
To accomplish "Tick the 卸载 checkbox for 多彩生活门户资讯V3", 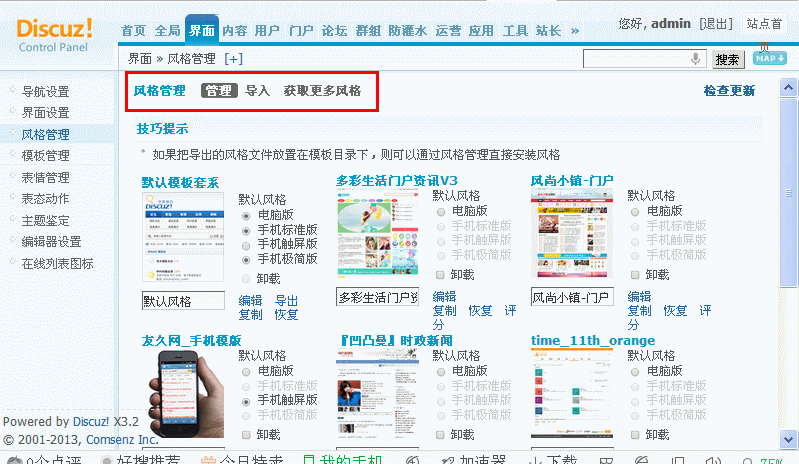I will pyautogui.click(x=440, y=275).
